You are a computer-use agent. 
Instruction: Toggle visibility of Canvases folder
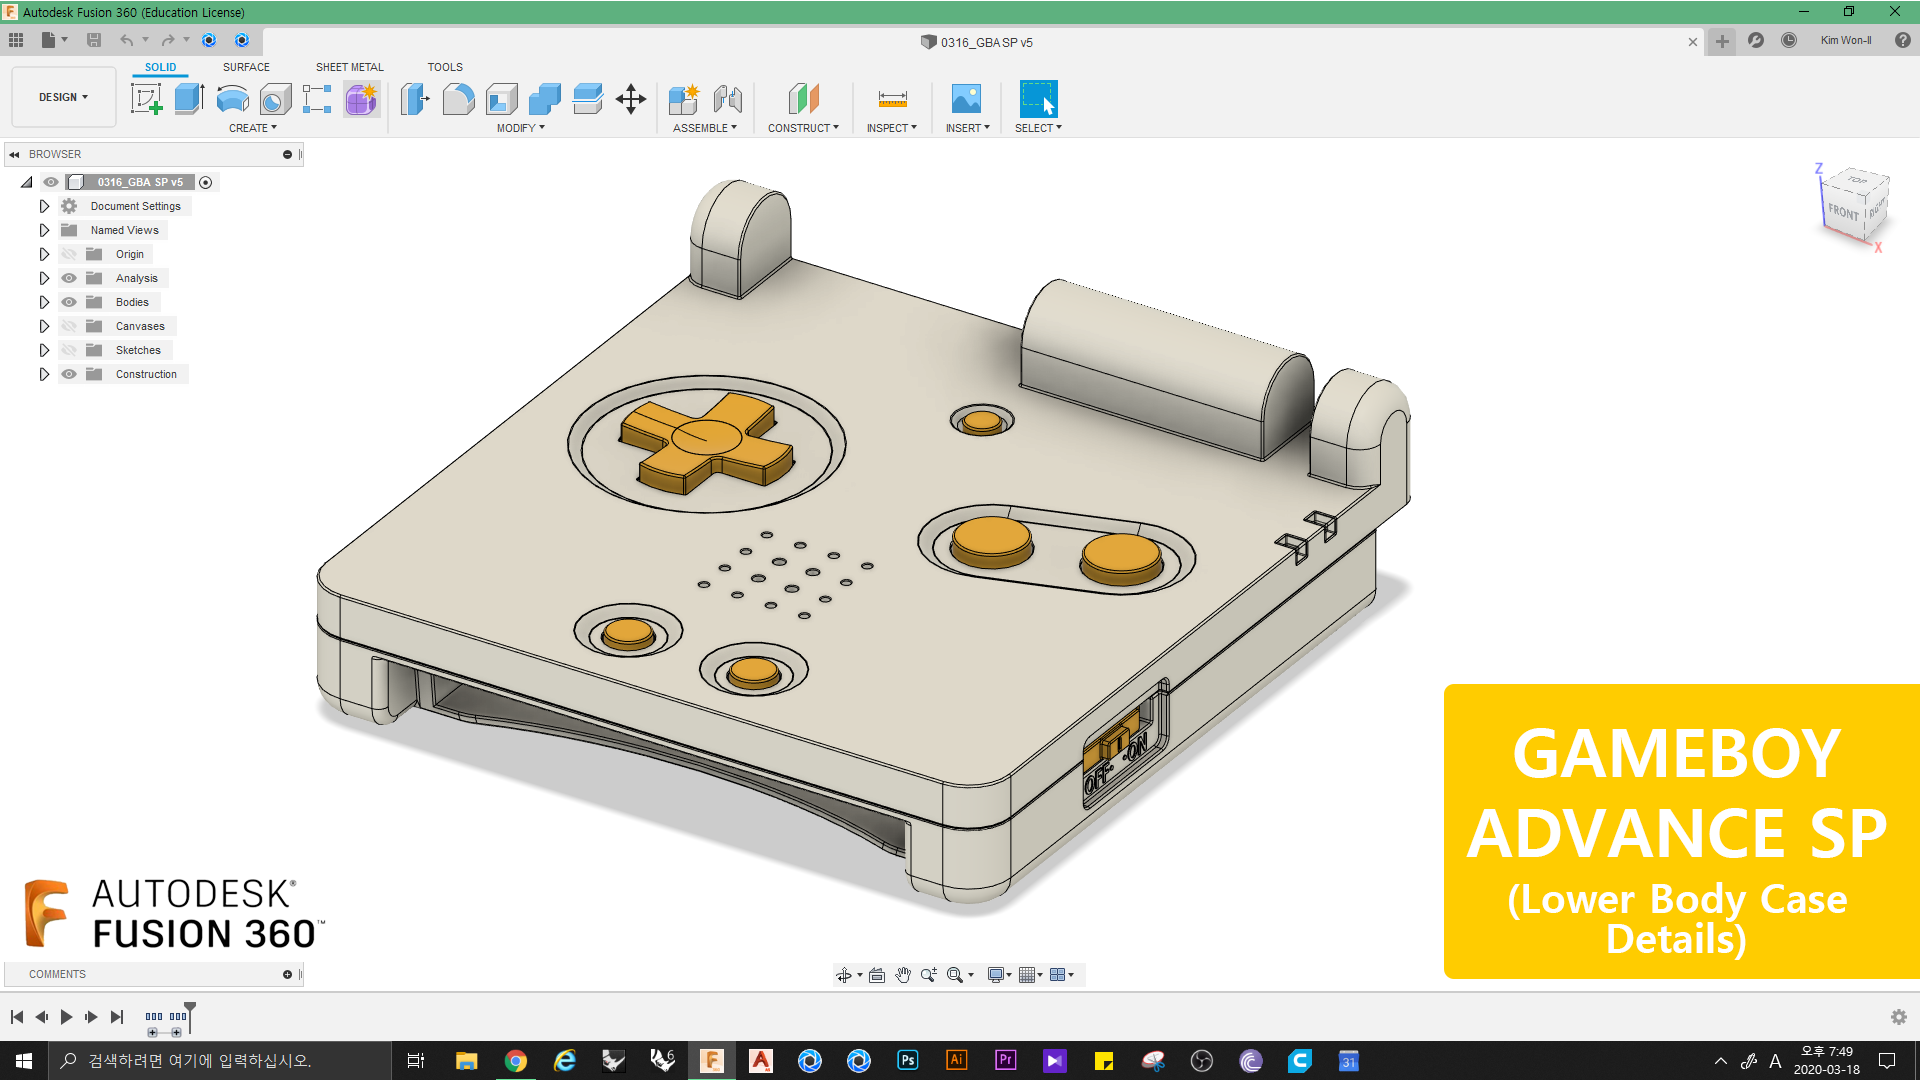(69, 326)
